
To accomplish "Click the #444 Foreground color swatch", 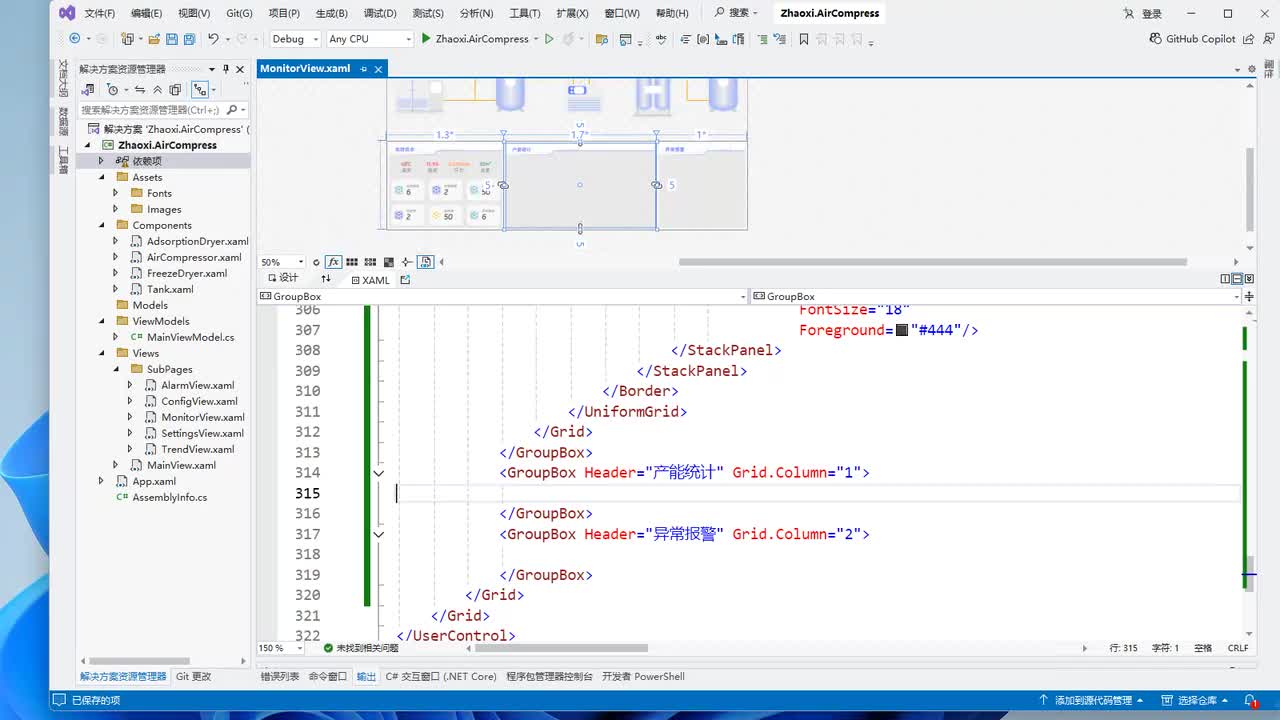I will pyautogui.click(x=901, y=330).
